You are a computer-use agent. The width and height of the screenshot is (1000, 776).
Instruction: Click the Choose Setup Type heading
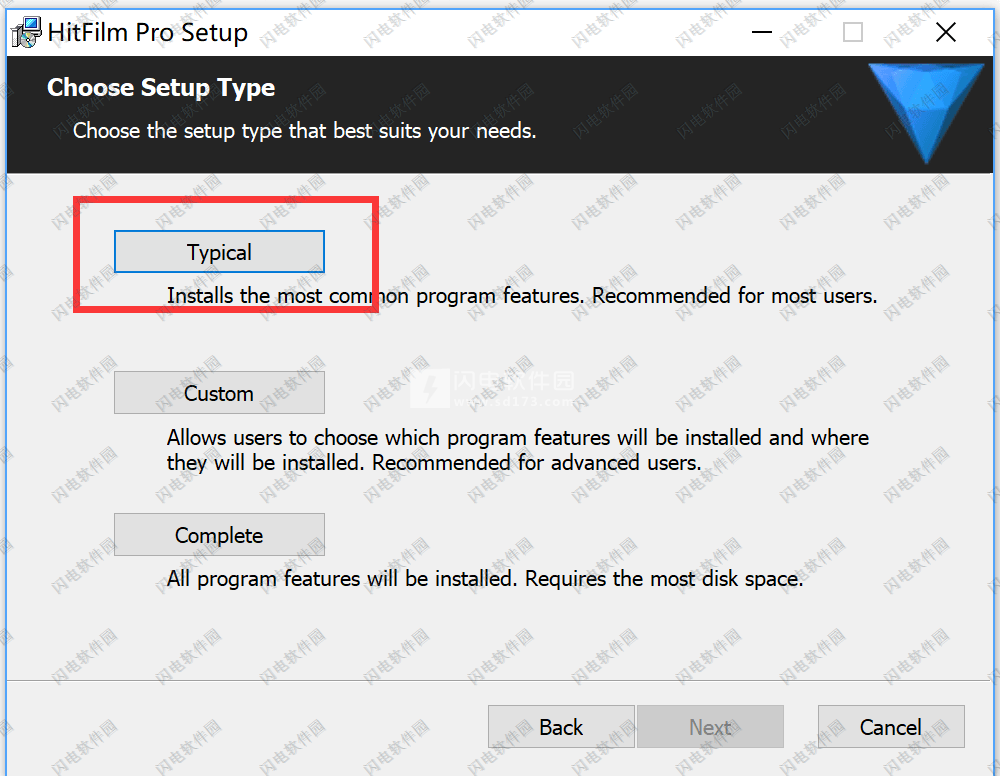tap(161, 88)
